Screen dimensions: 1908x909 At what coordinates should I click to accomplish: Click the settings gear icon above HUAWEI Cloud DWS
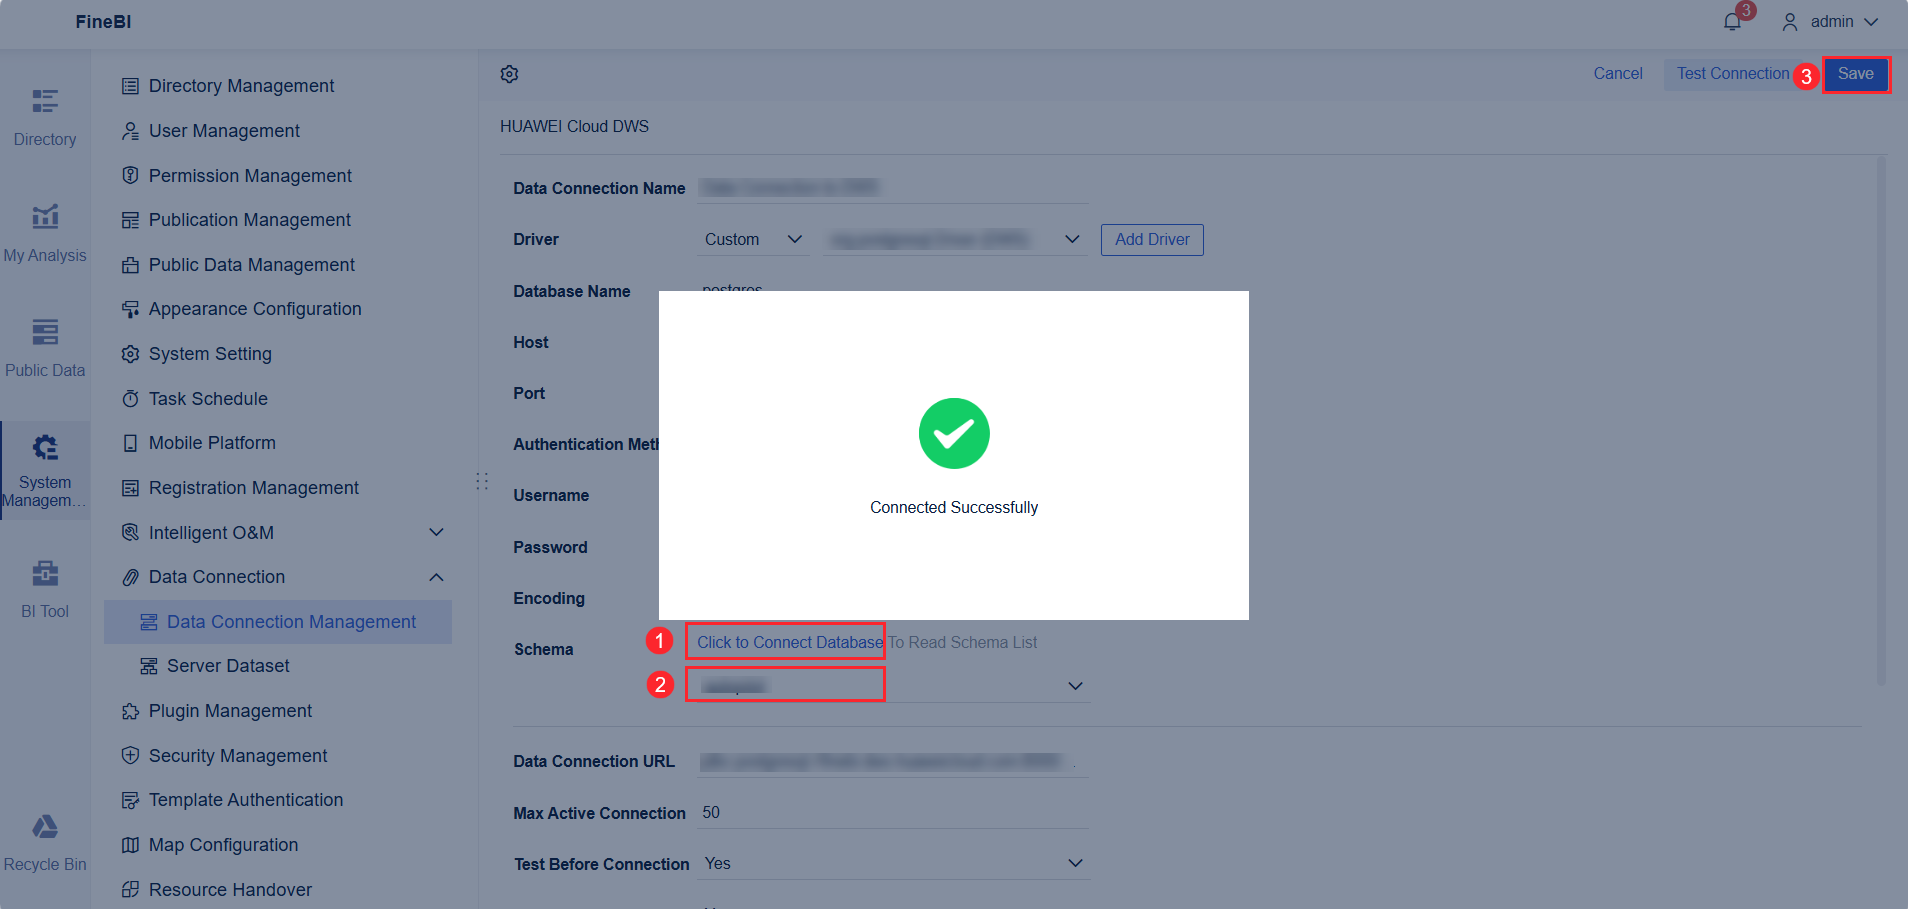click(x=509, y=74)
